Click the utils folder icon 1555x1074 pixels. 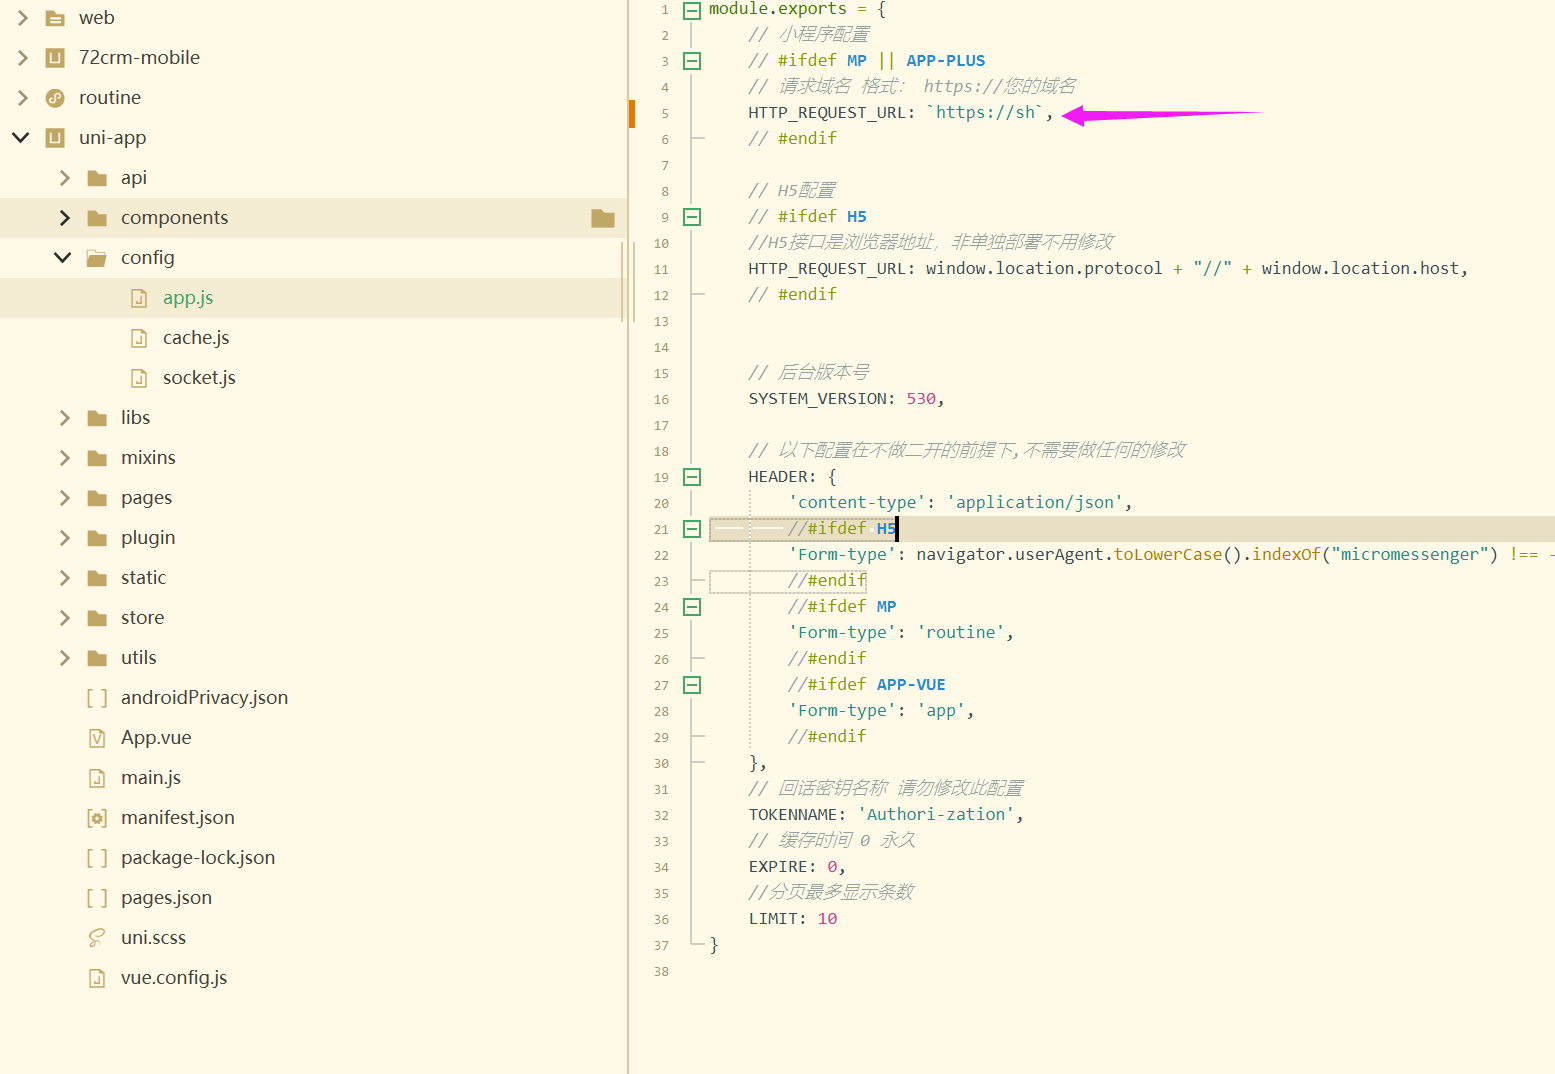[x=97, y=658]
